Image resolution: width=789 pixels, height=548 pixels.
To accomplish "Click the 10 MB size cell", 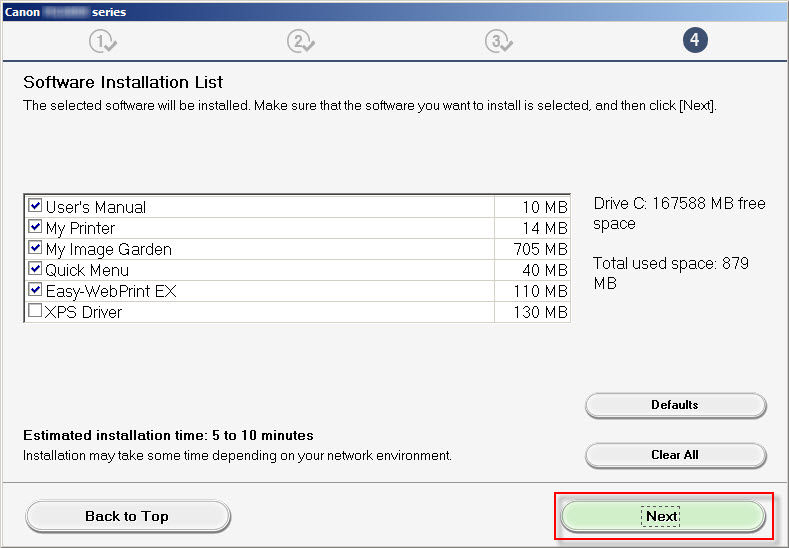I will (532, 207).
